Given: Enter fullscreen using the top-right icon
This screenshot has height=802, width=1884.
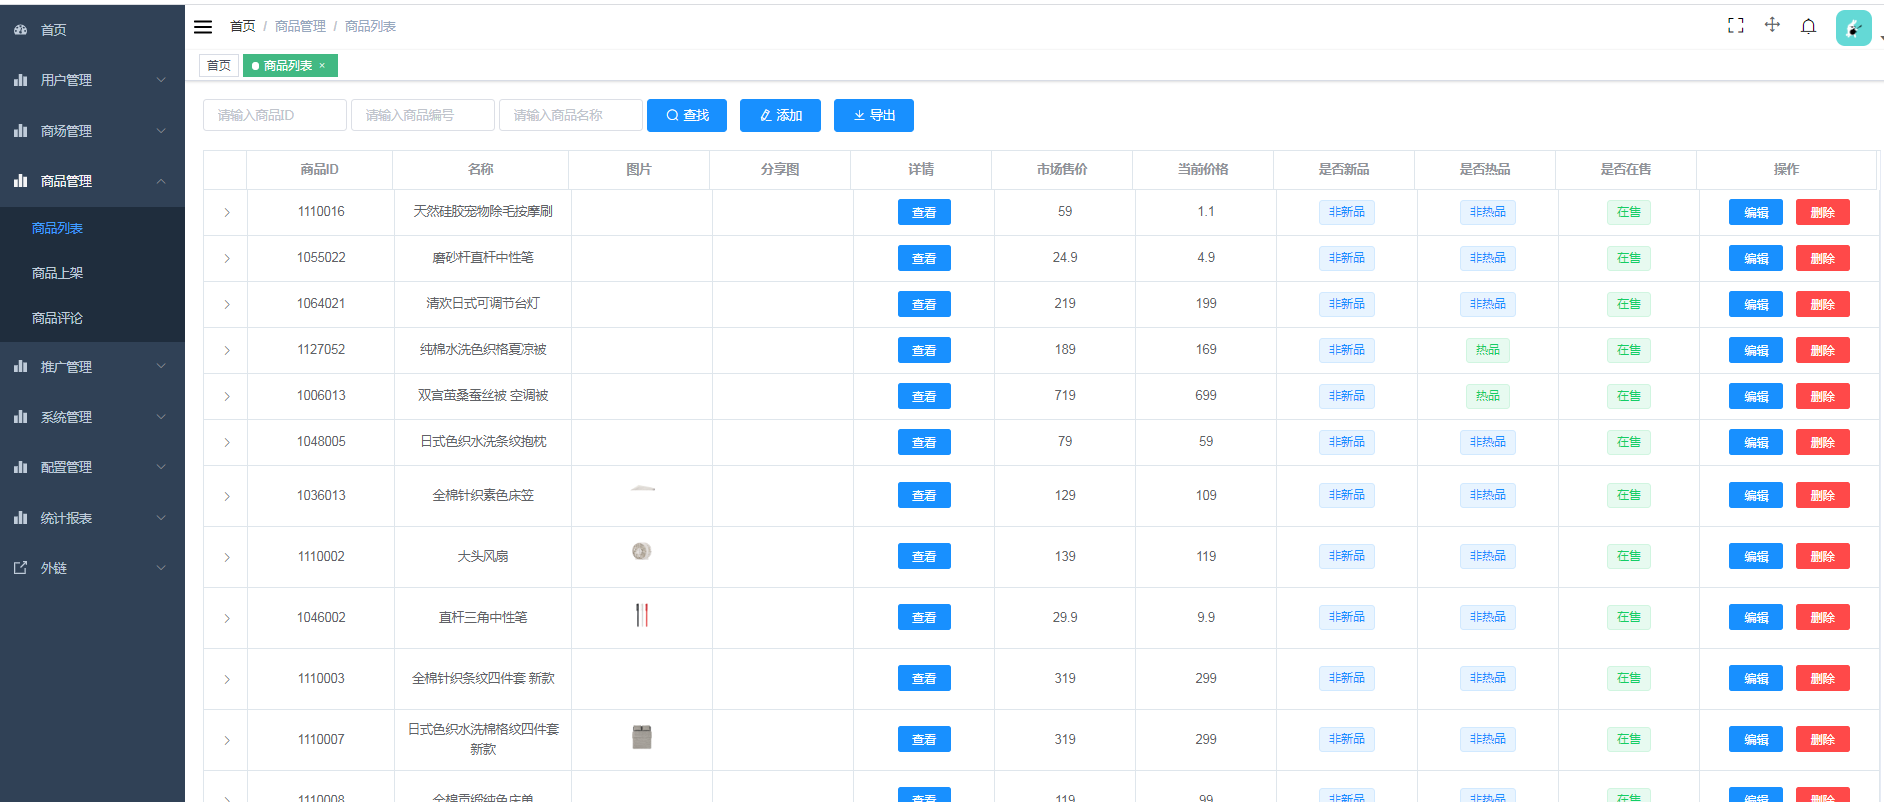Looking at the screenshot, I should click(1736, 26).
